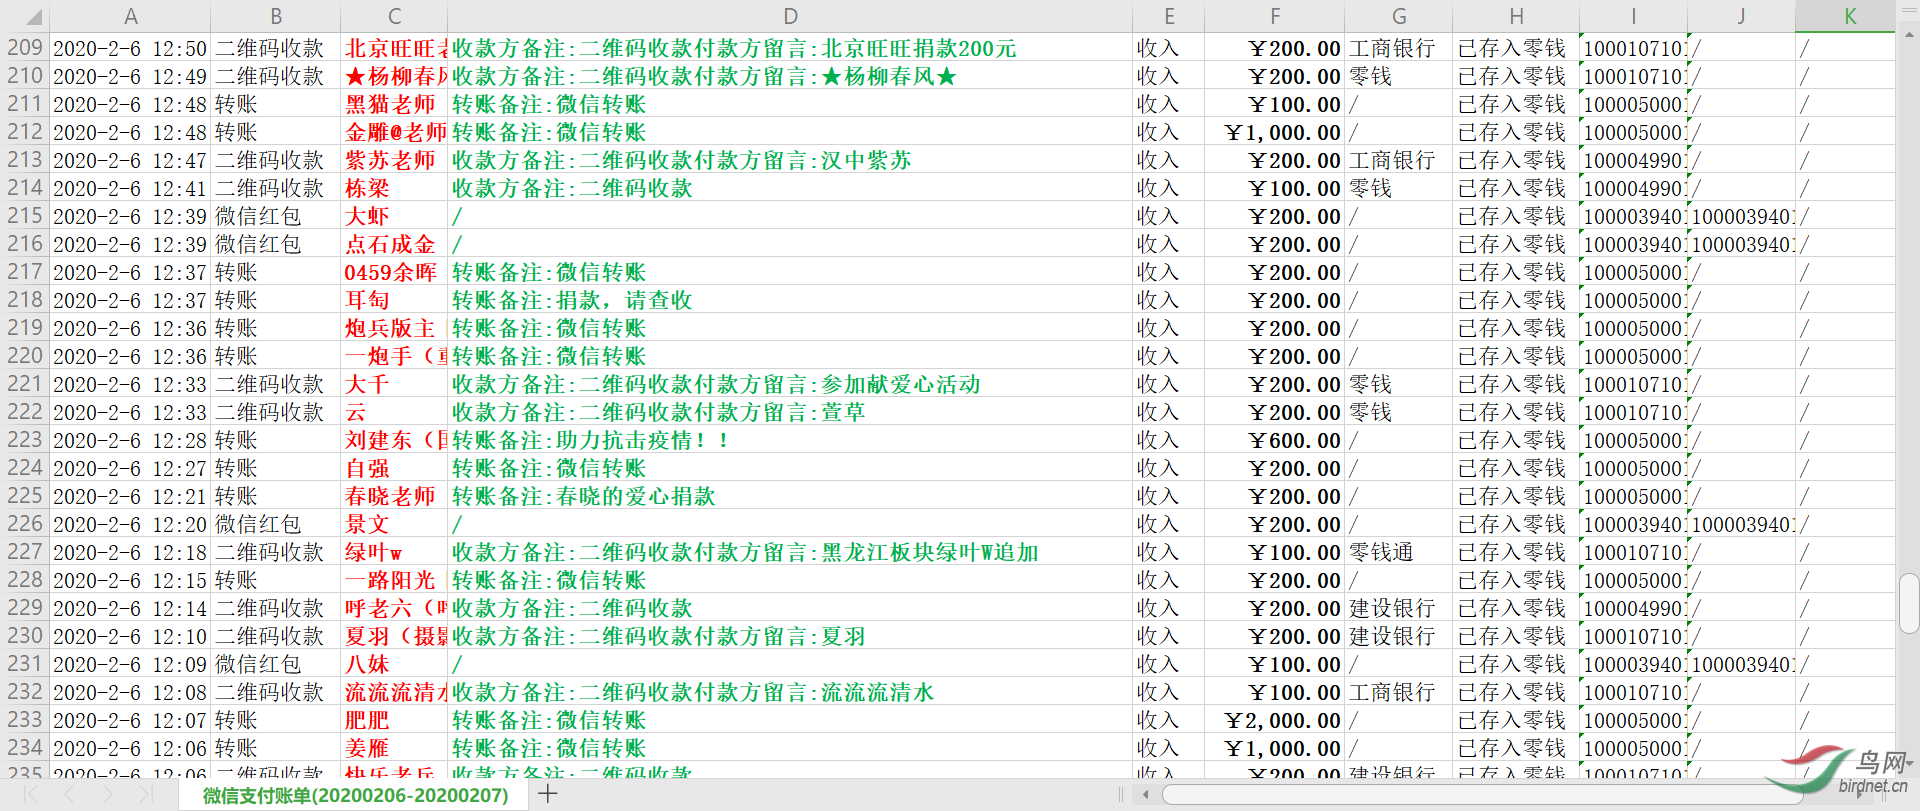Select the 刘建东 cell in column C
Viewport: 1920px width, 811px height.
click(394, 440)
